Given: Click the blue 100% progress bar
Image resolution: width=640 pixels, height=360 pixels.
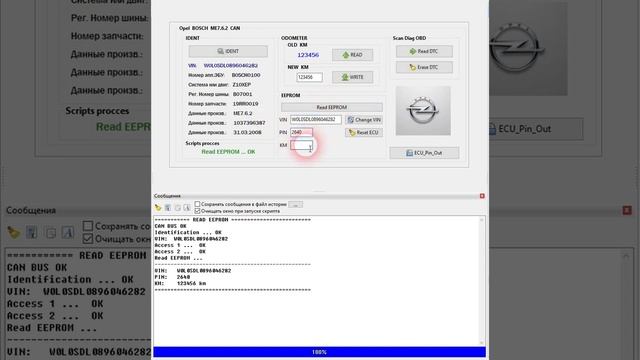Looking at the screenshot, I should click(319, 352).
